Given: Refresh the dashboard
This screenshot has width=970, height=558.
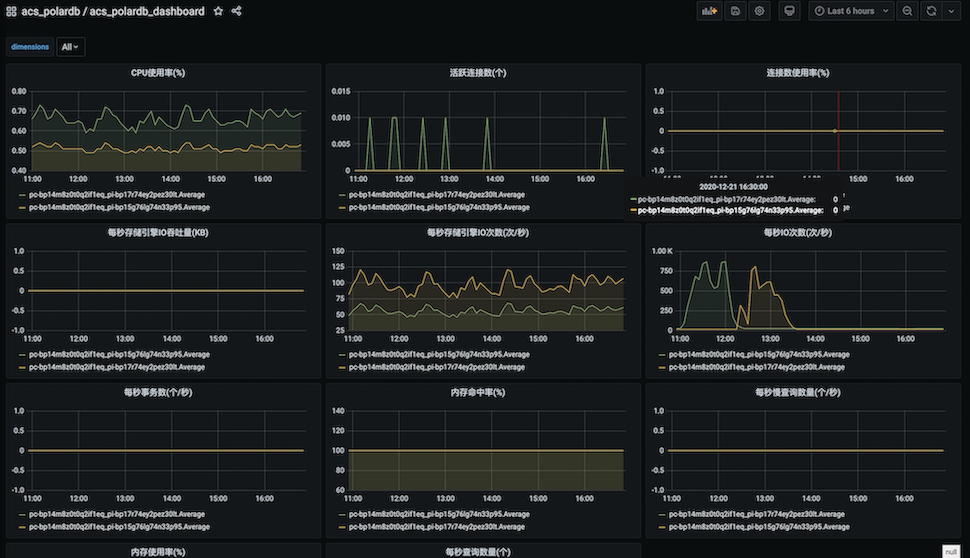Looking at the screenshot, I should (931, 11).
